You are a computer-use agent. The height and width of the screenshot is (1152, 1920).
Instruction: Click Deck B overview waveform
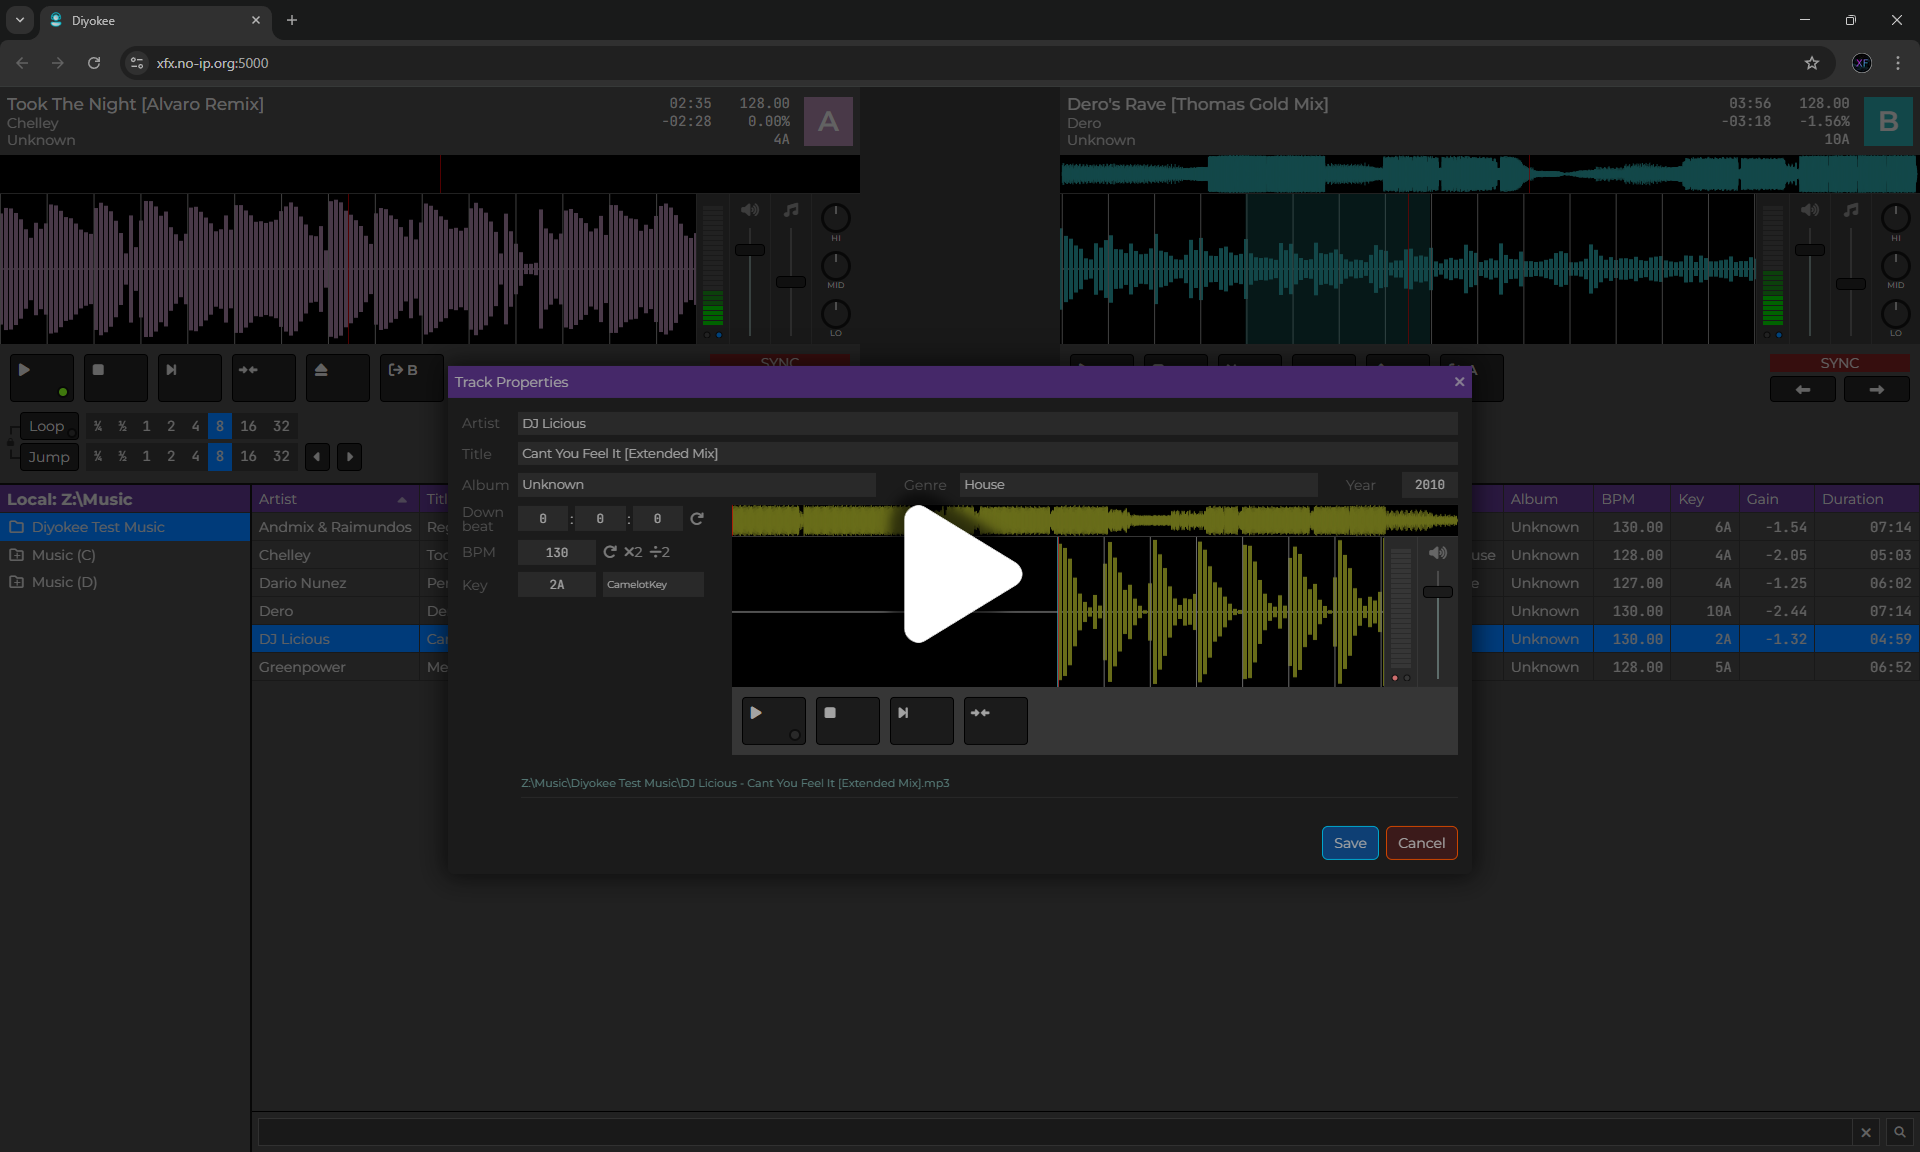[x=1488, y=174]
